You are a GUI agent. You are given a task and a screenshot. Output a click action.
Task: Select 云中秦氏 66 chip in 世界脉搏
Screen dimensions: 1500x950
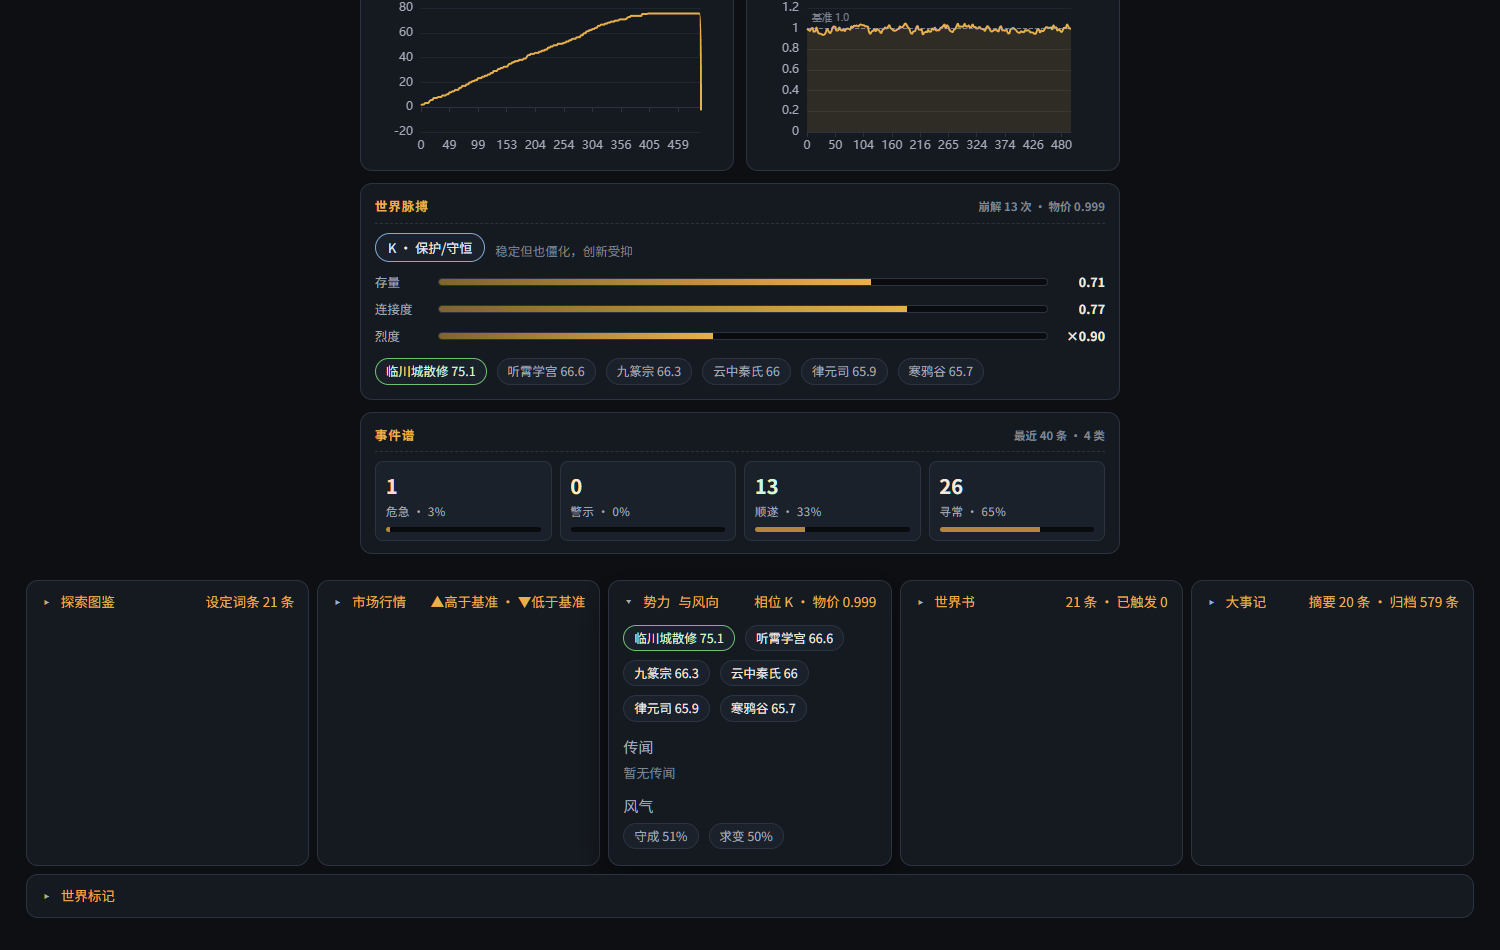pyautogui.click(x=746, y=372)
